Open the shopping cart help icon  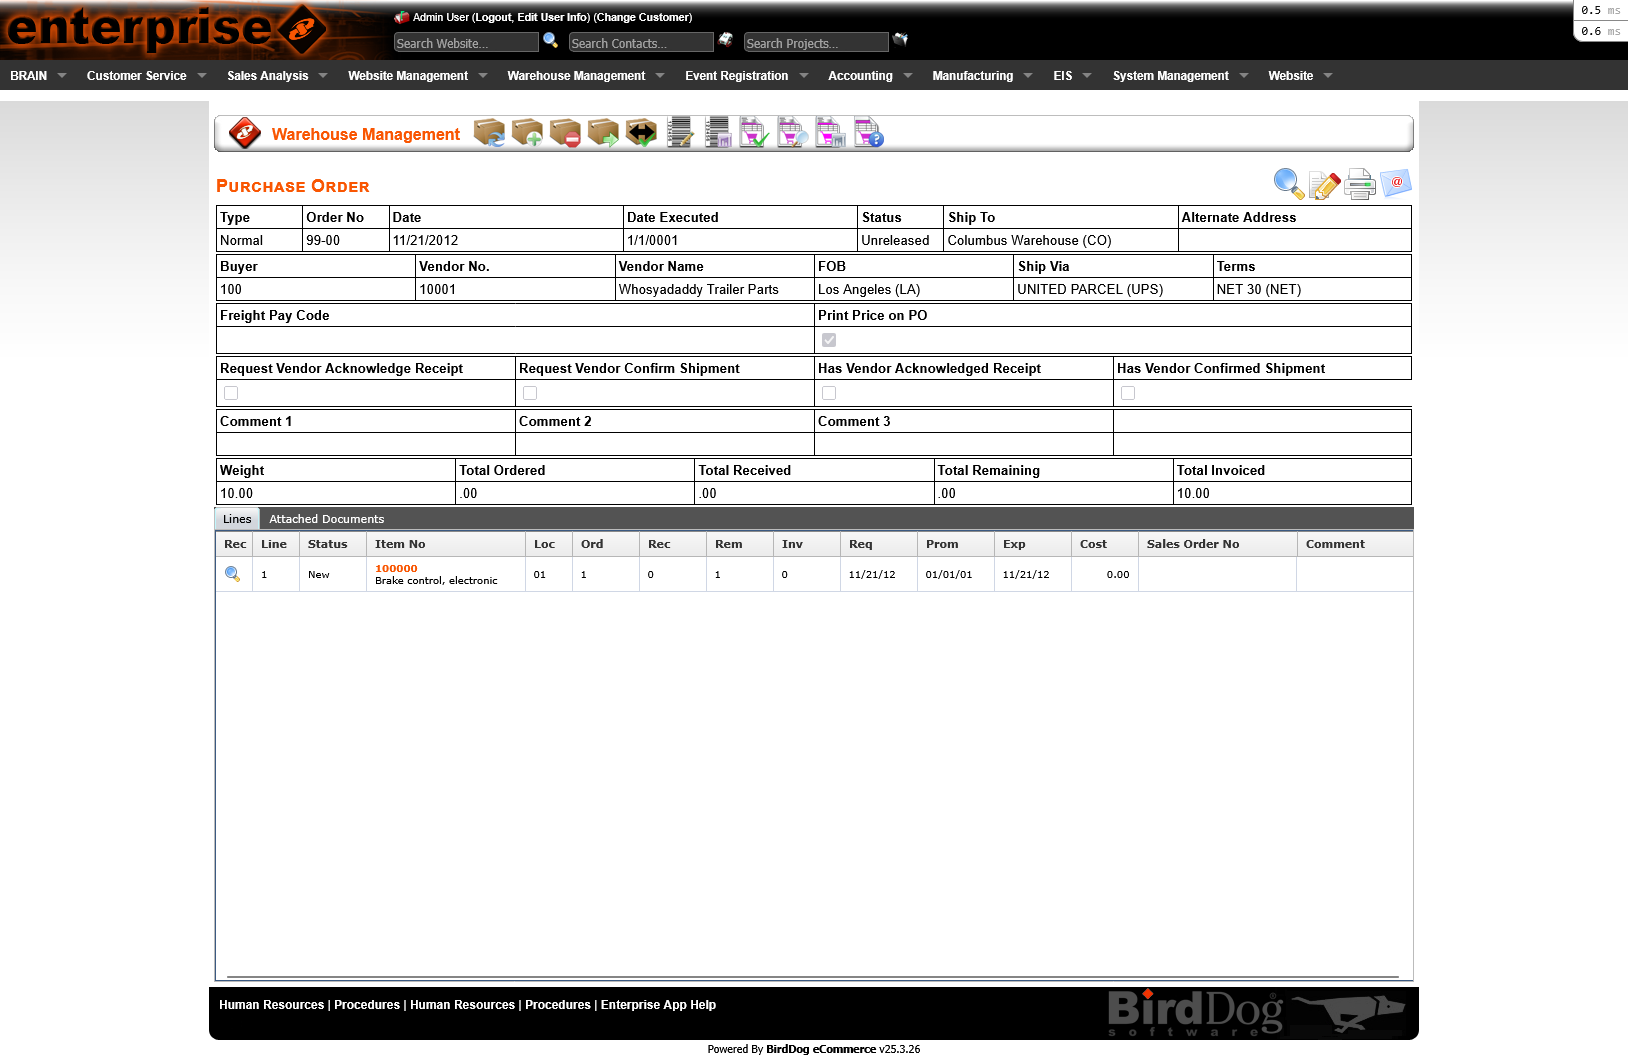coord(868,132)
